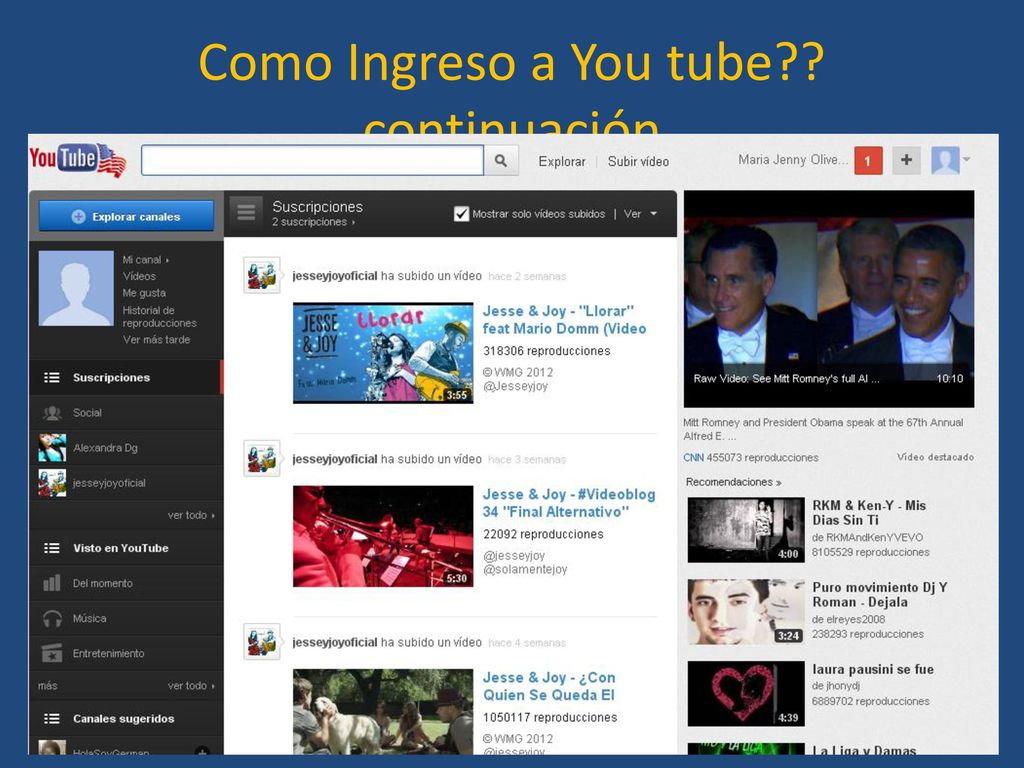Open Jesse & Joy Llorar video title
Screen dimensions: 1024x768
564,320
